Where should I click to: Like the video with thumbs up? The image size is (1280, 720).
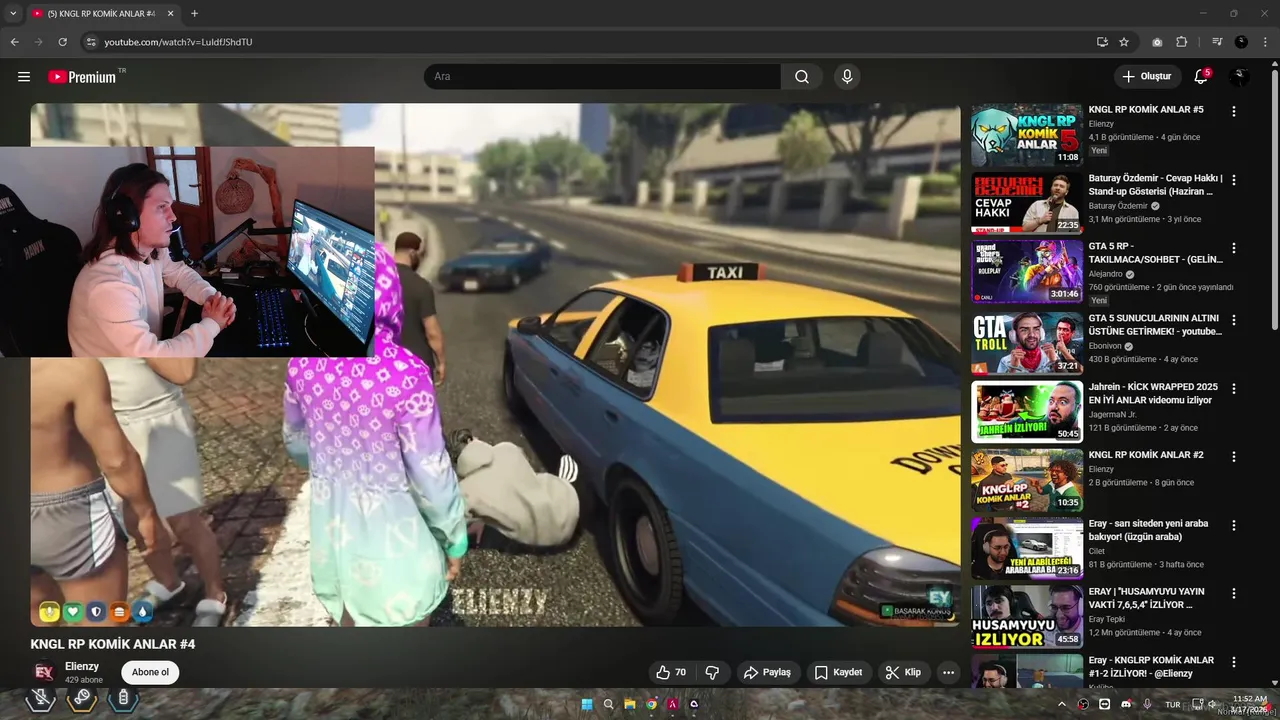click(671, 672)
